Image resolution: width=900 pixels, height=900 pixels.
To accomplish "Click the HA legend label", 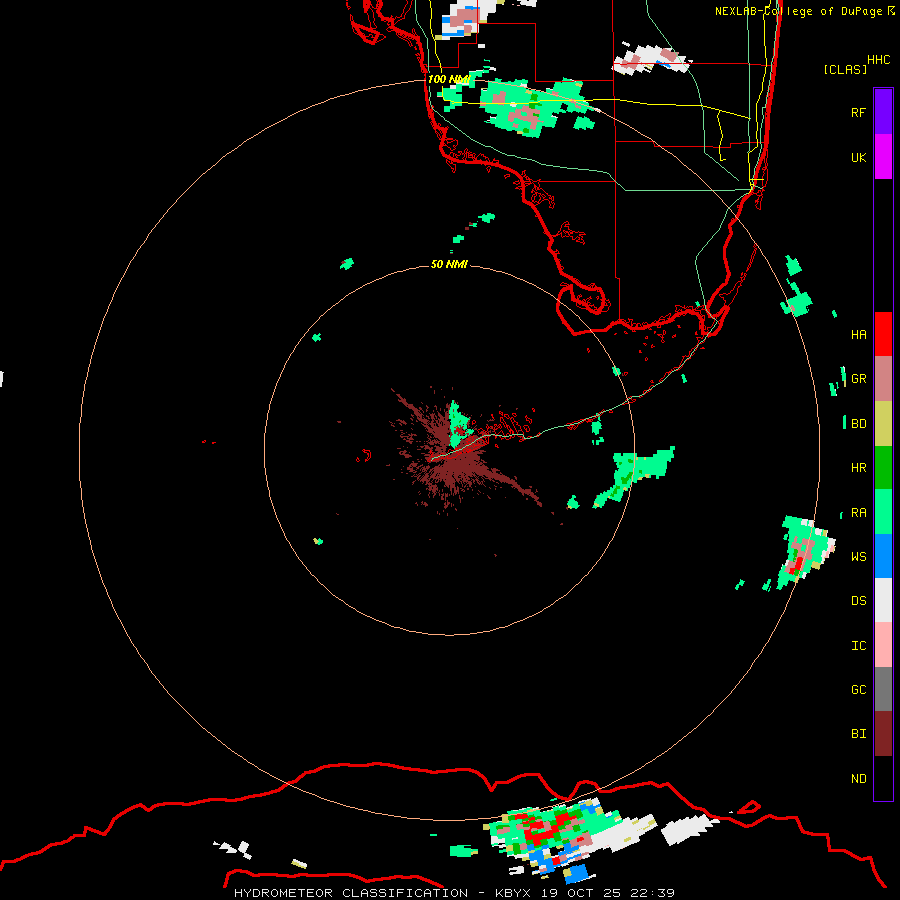I will tap(858, 334).
